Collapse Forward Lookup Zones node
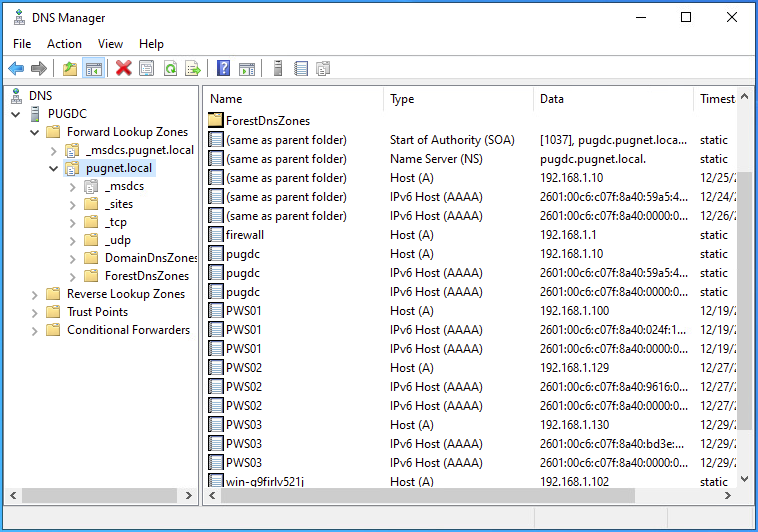758x532 pixels. point(34,133)
